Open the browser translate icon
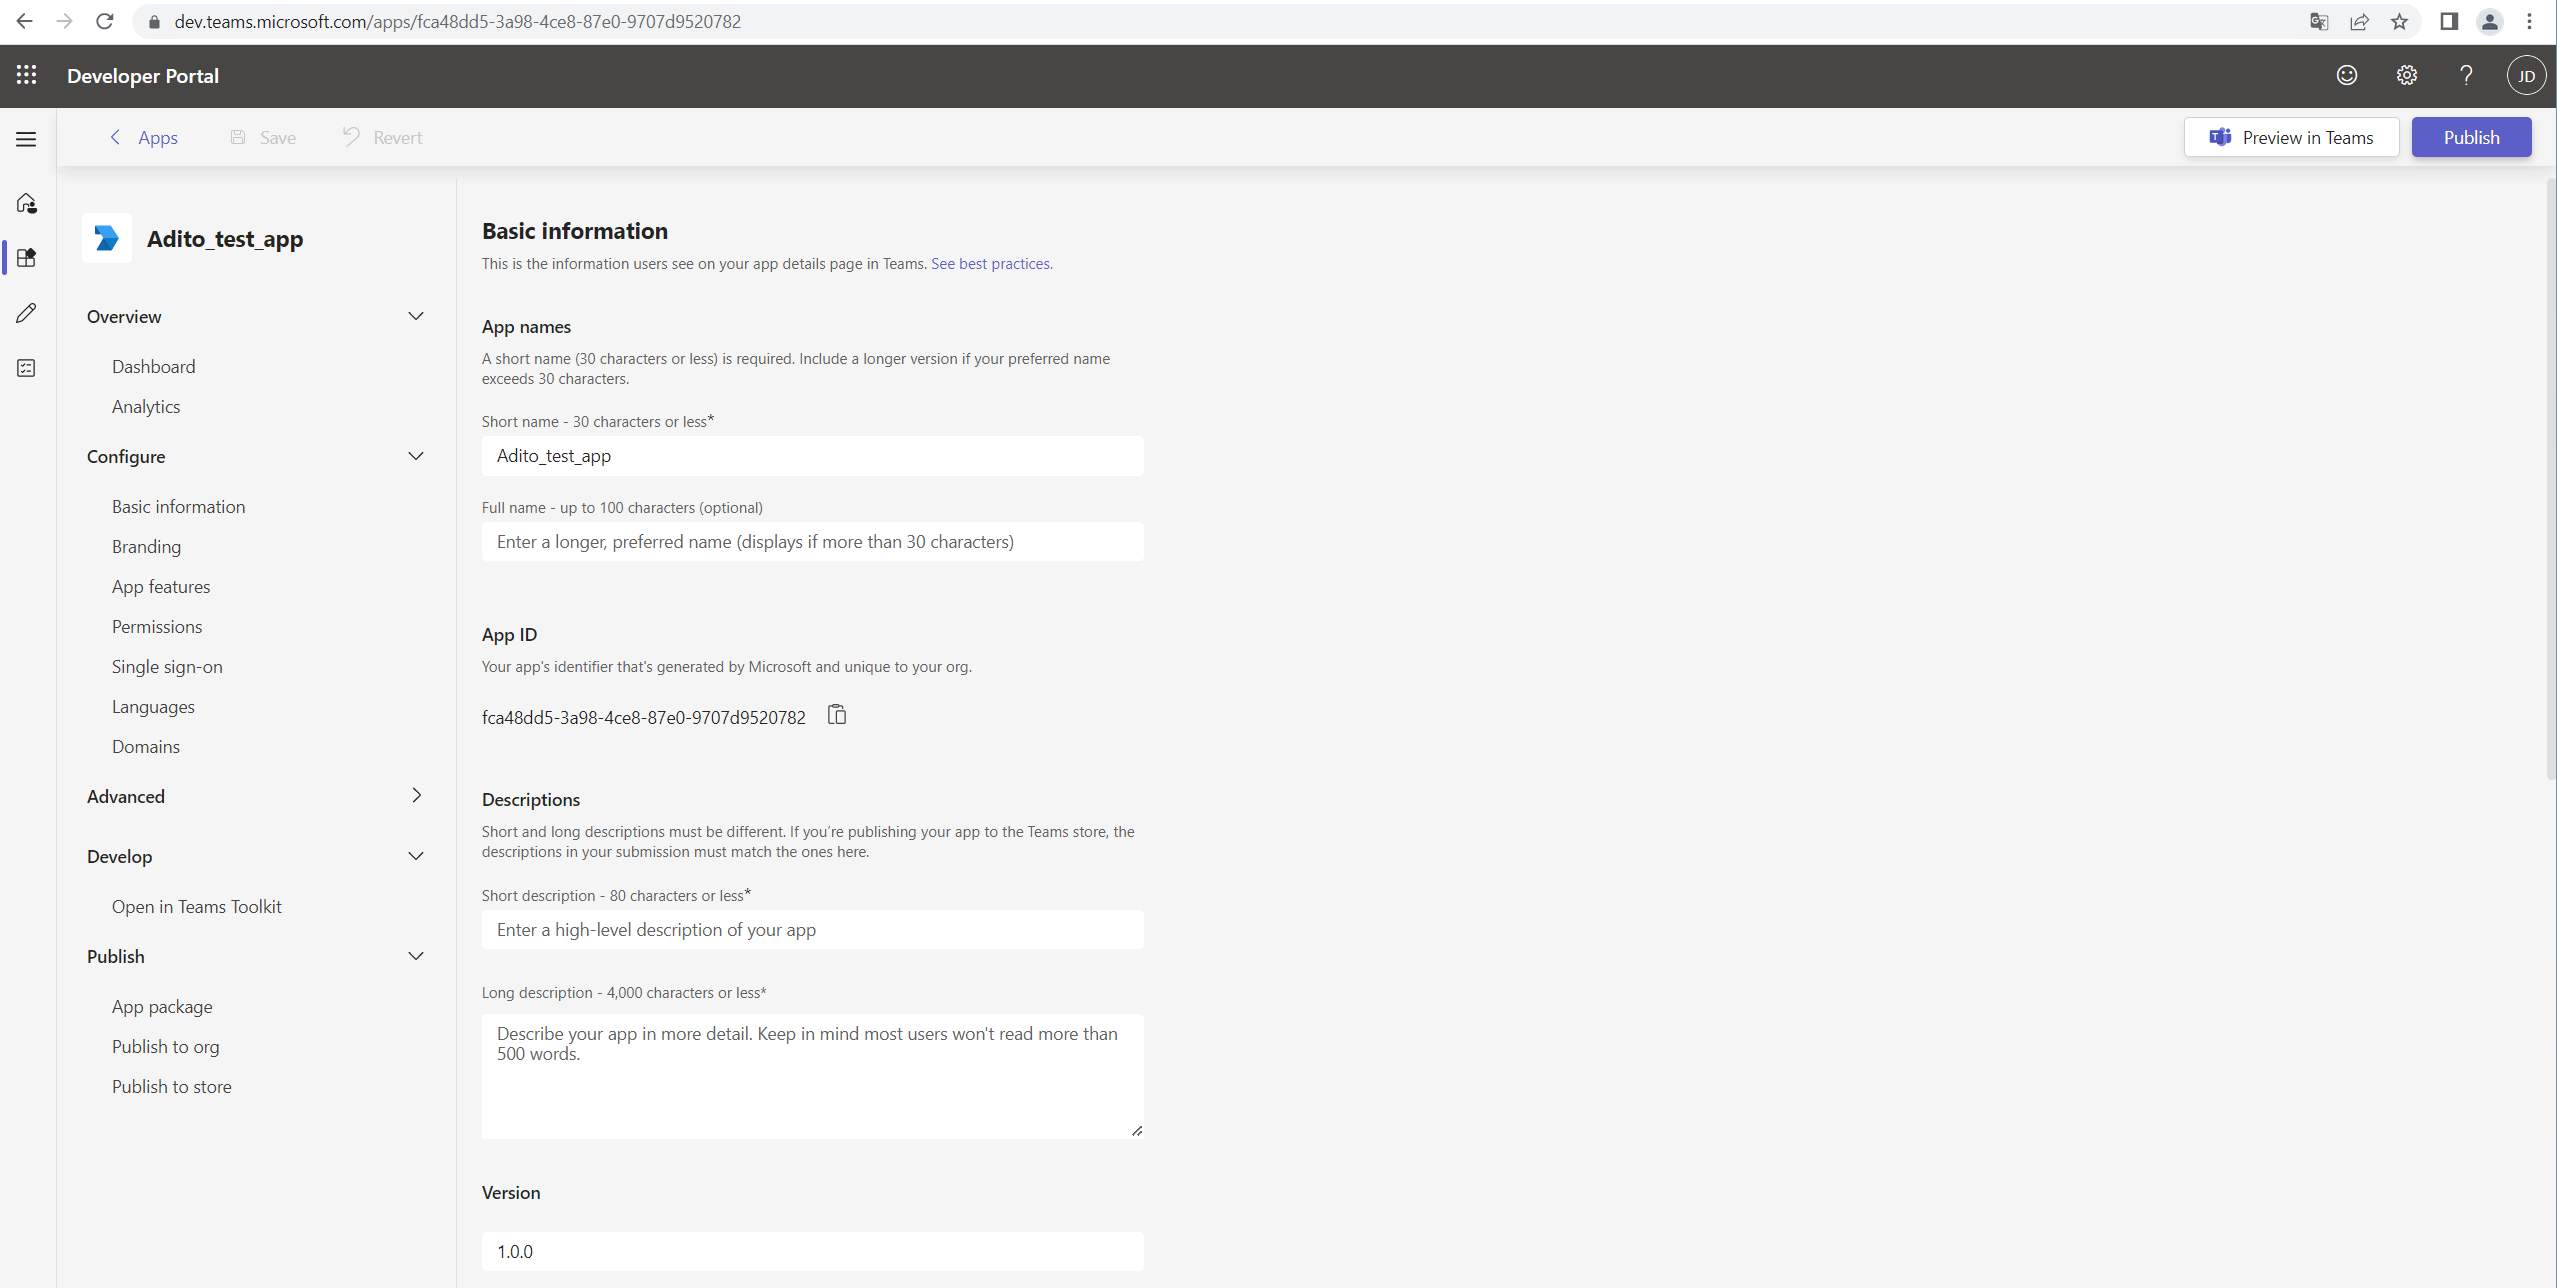 [2319, 21]
